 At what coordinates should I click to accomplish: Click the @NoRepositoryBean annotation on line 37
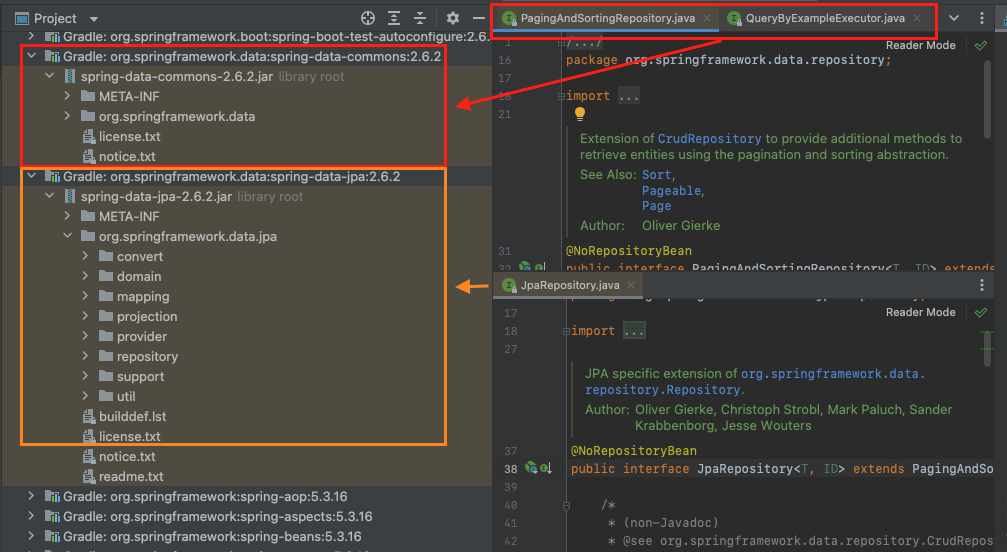click(x=634, y=451)
